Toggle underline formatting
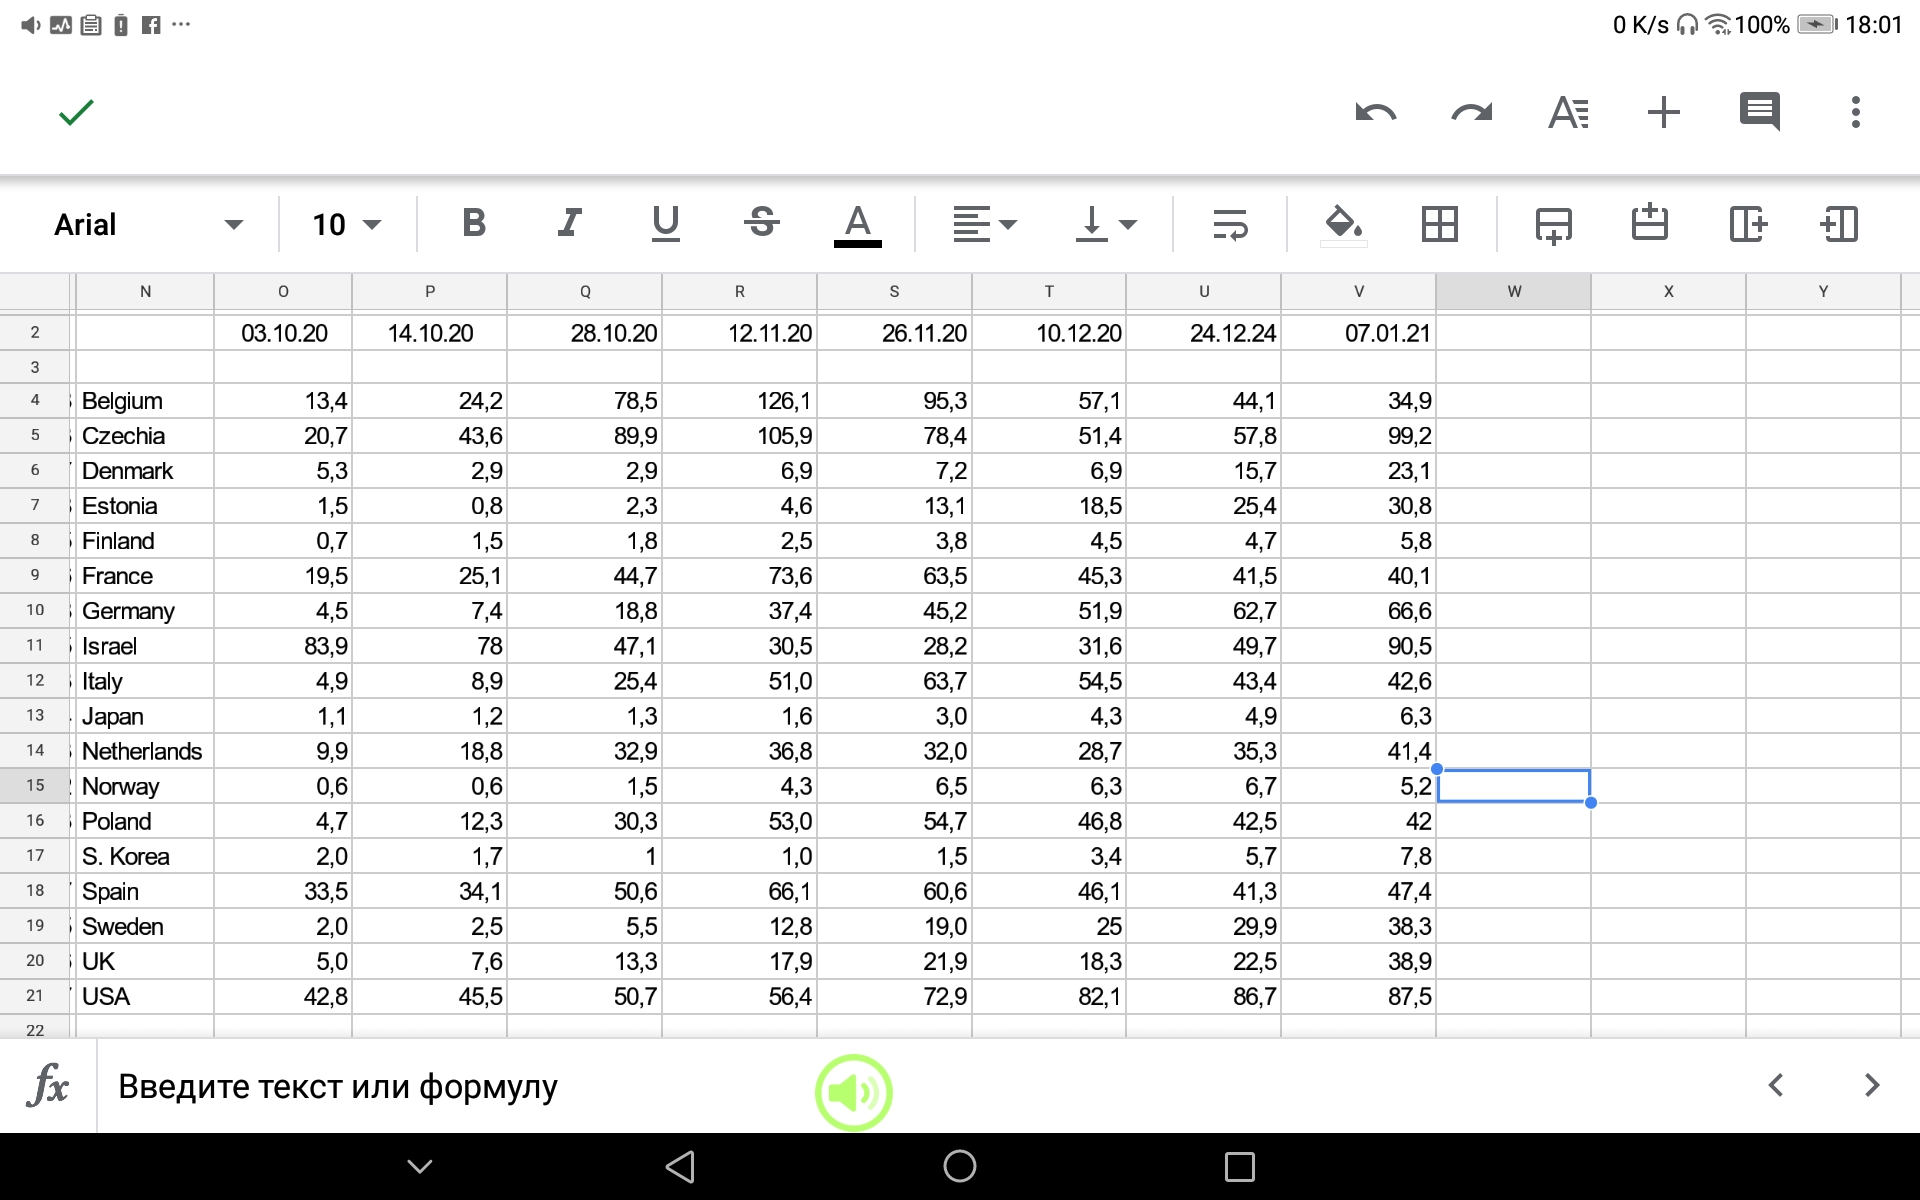This screenshot has width=1920, height=1200. pyautogui.click(x=665, y=223)
